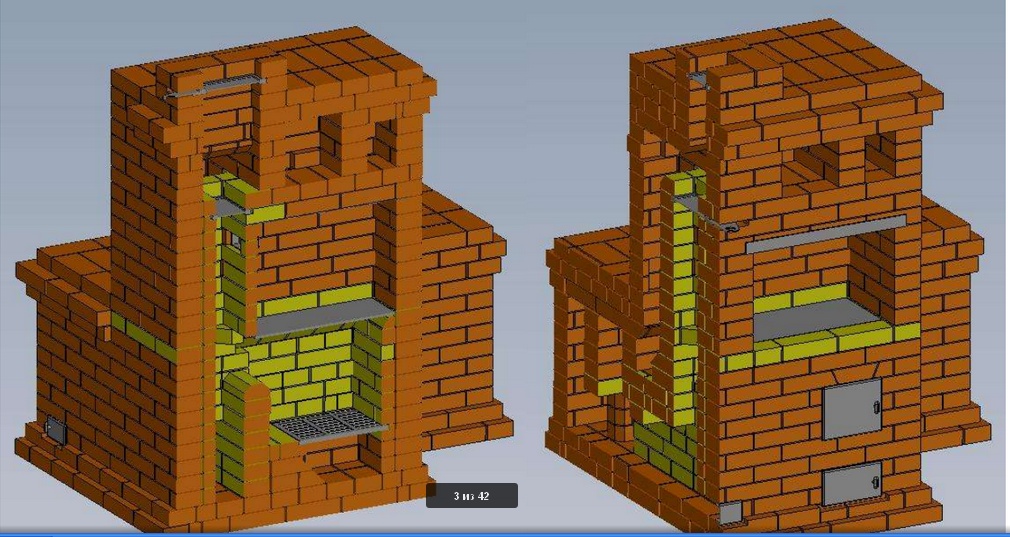Click the right square niche atop the left stove
Image resolution: width=1010 pixels, height=537 pixels.
coord(384,145)
